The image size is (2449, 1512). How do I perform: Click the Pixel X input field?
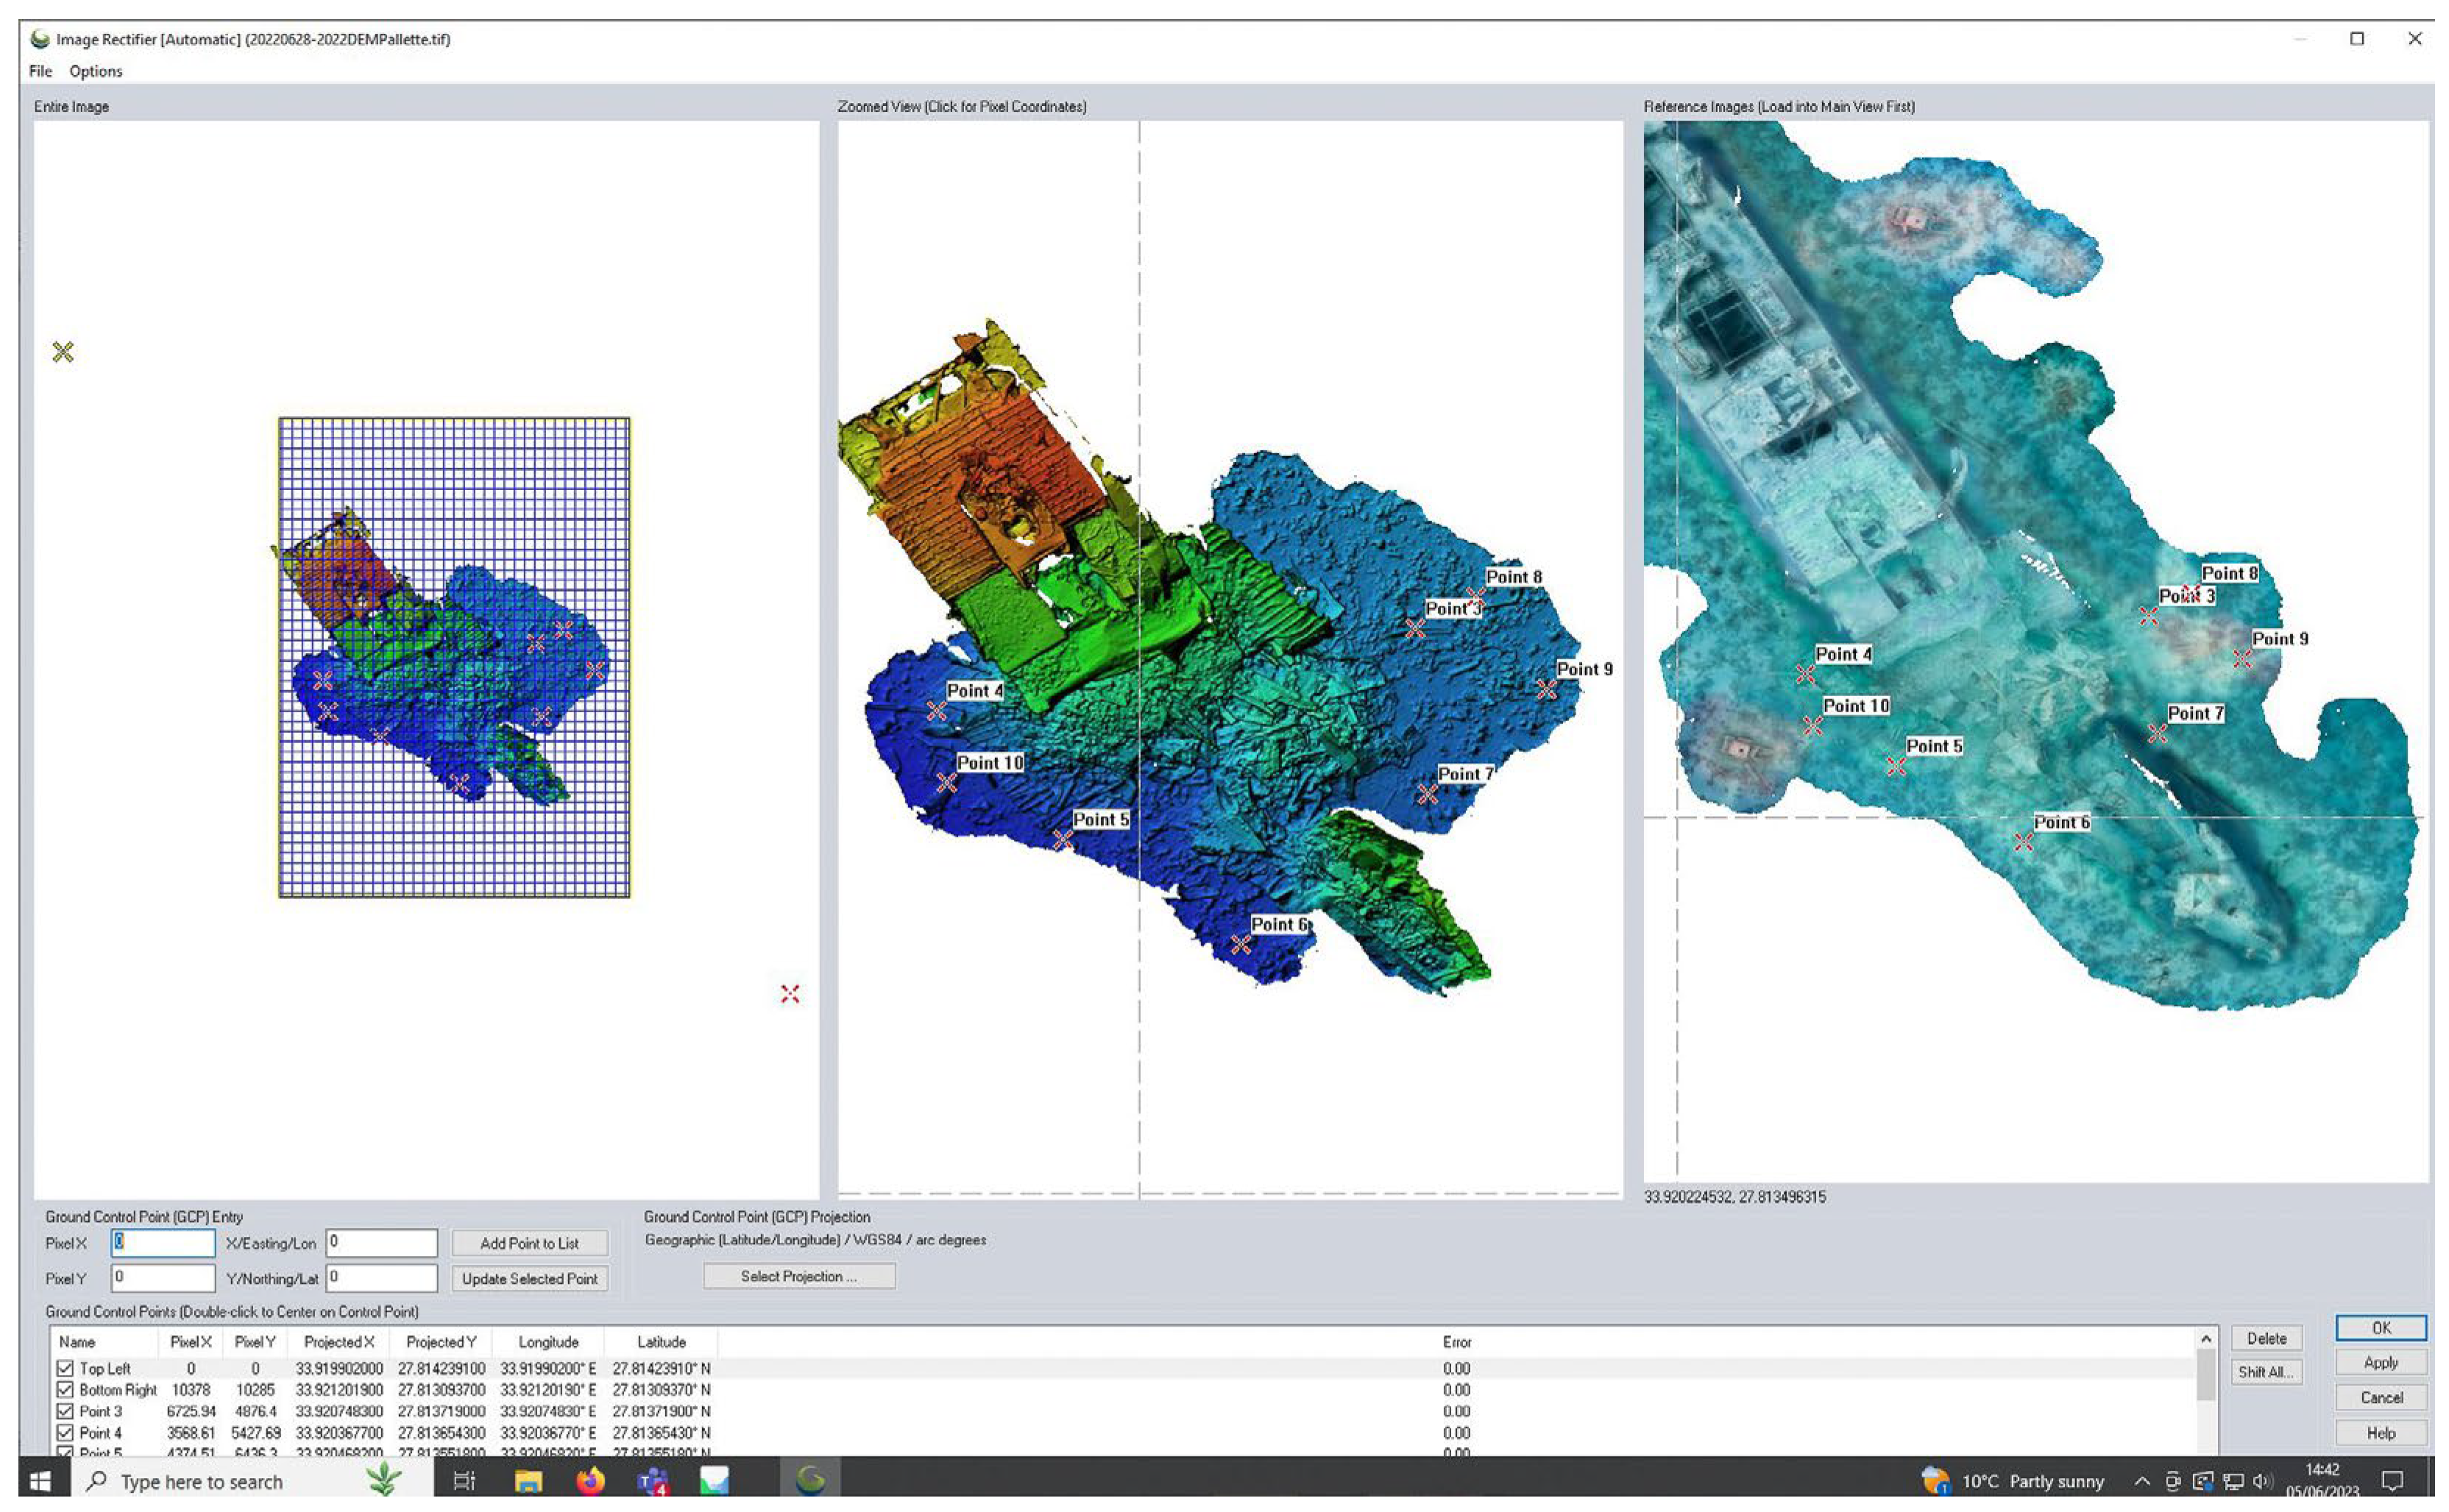pyautogui.click(x=163, y=1243)
